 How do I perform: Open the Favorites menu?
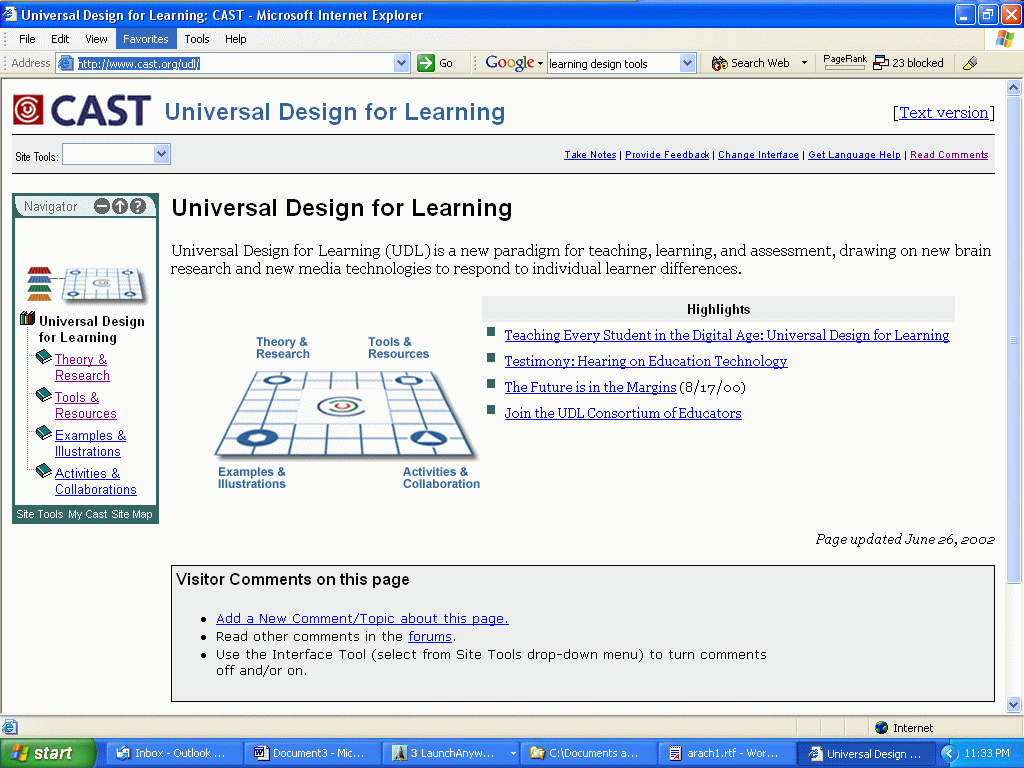146,39
